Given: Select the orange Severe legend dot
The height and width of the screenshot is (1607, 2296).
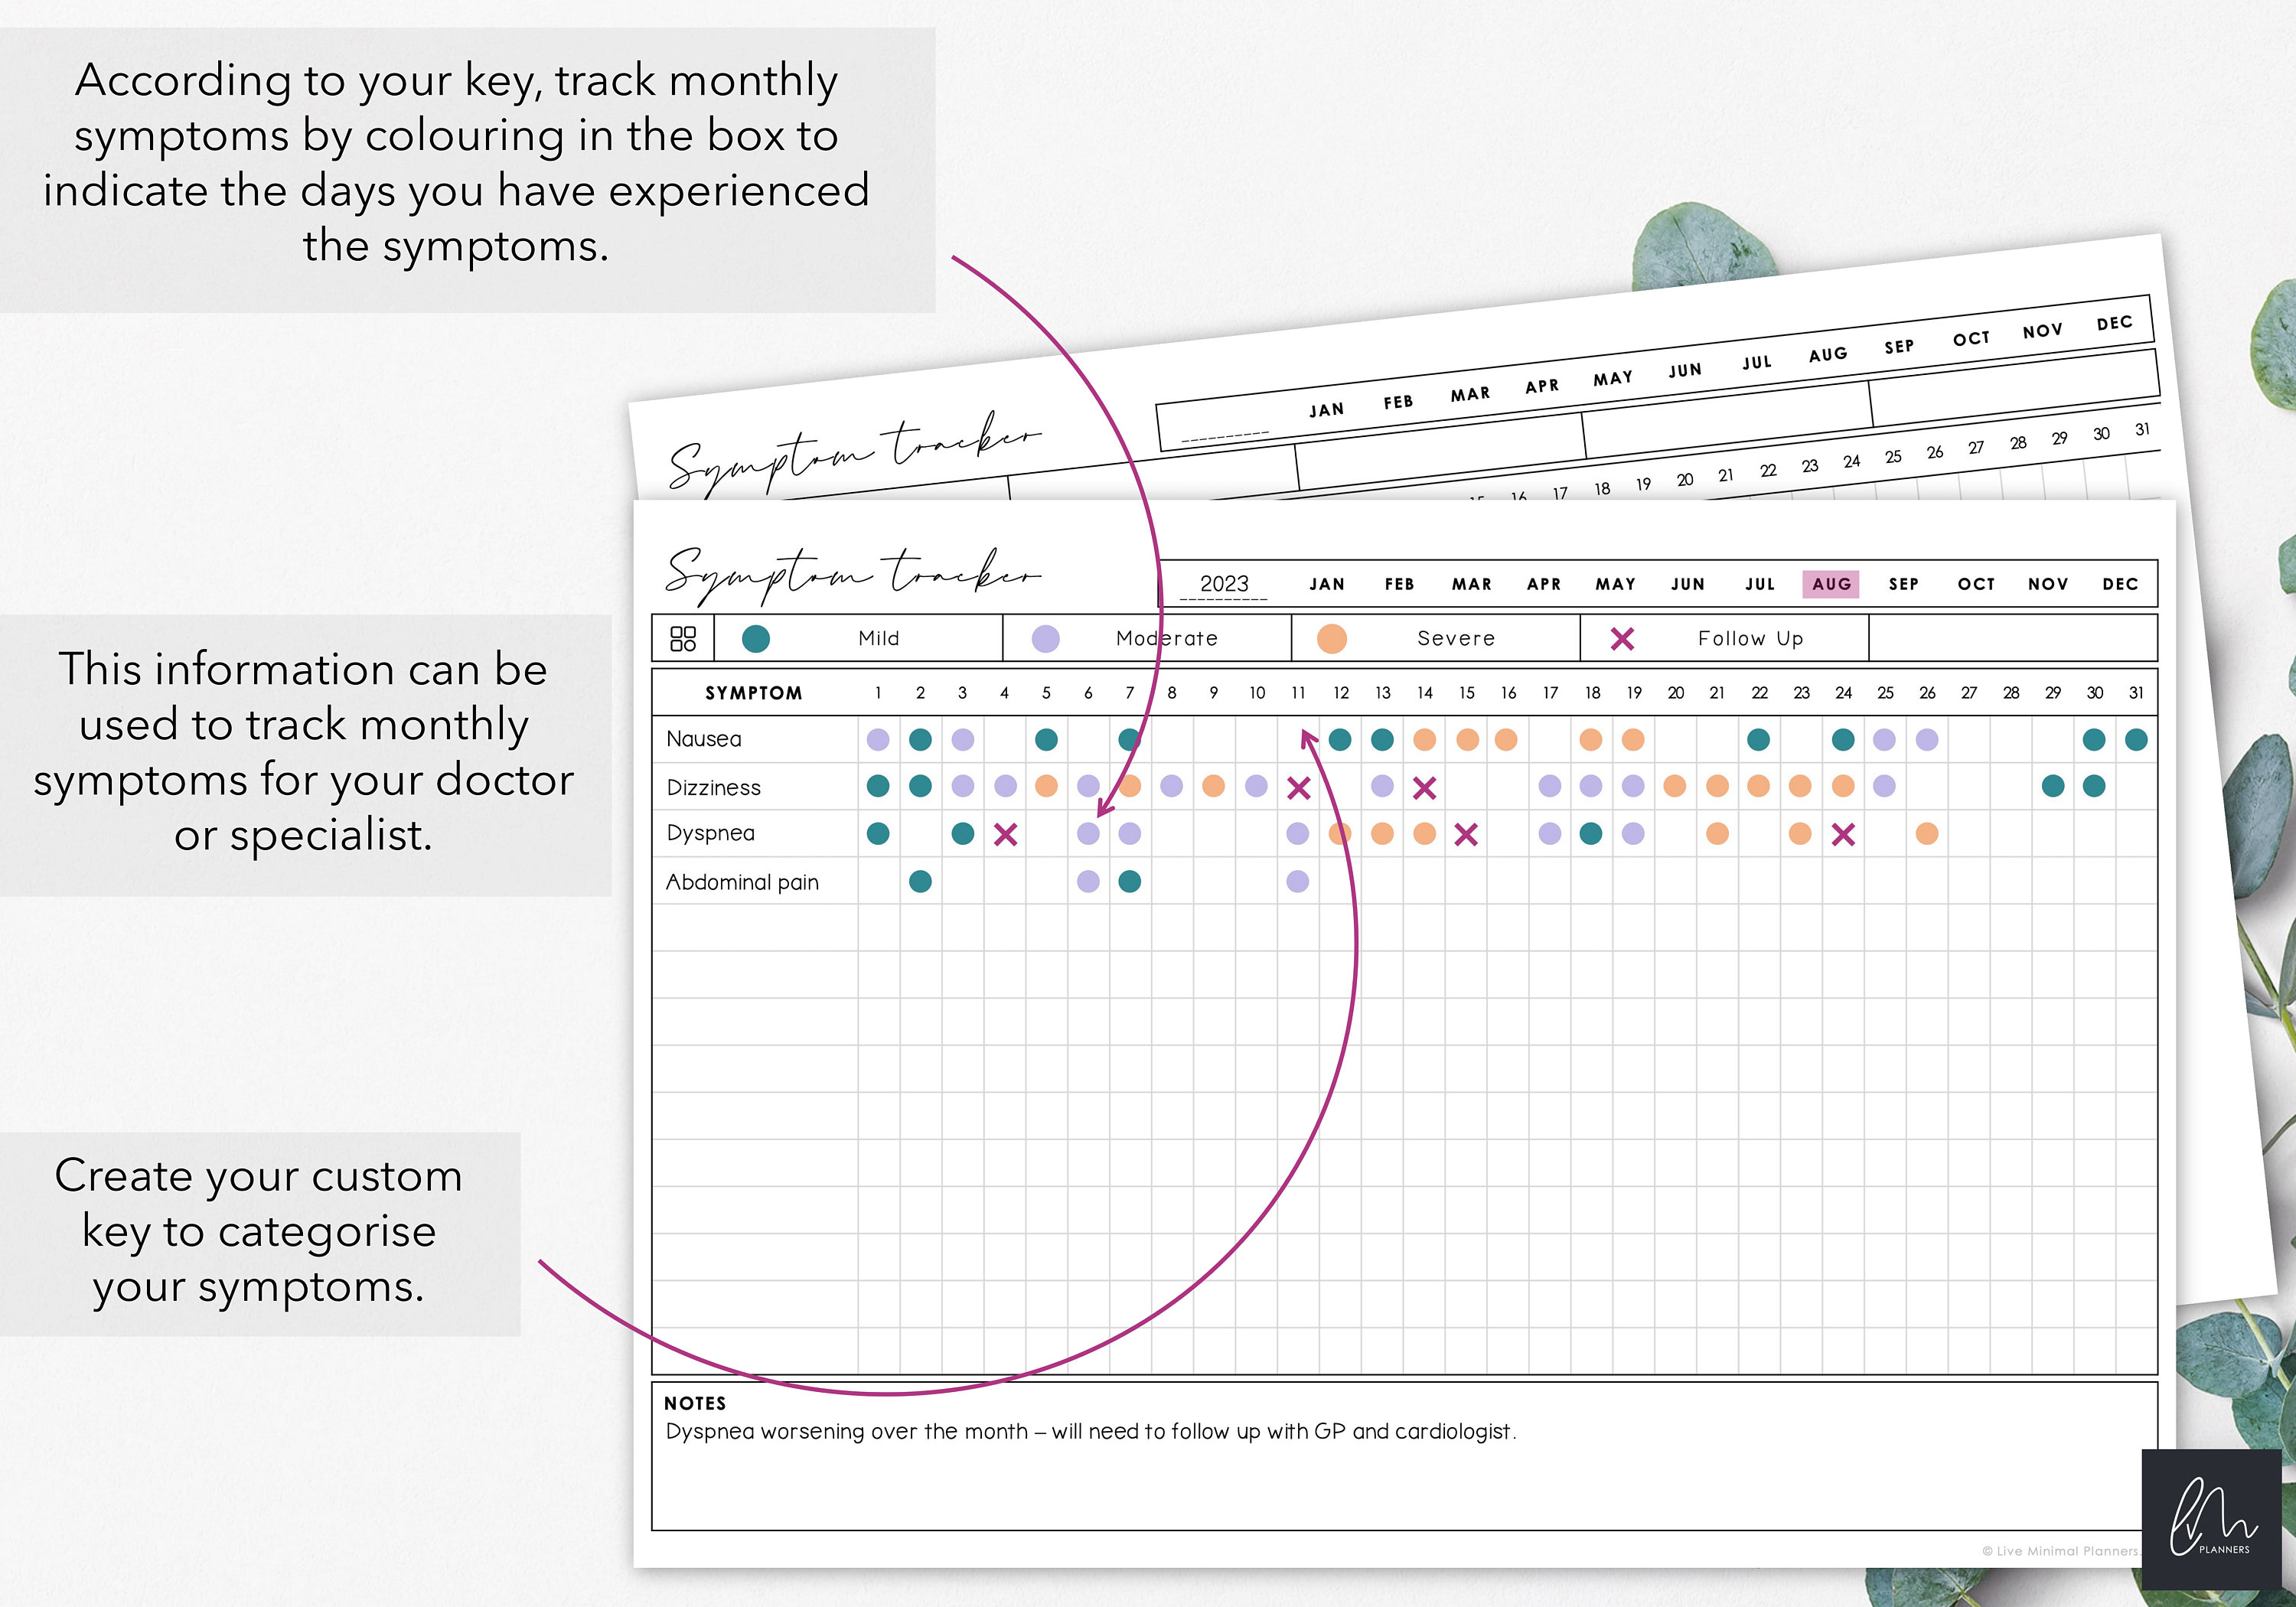Looking at the screenshot, I should (1332, 637).
